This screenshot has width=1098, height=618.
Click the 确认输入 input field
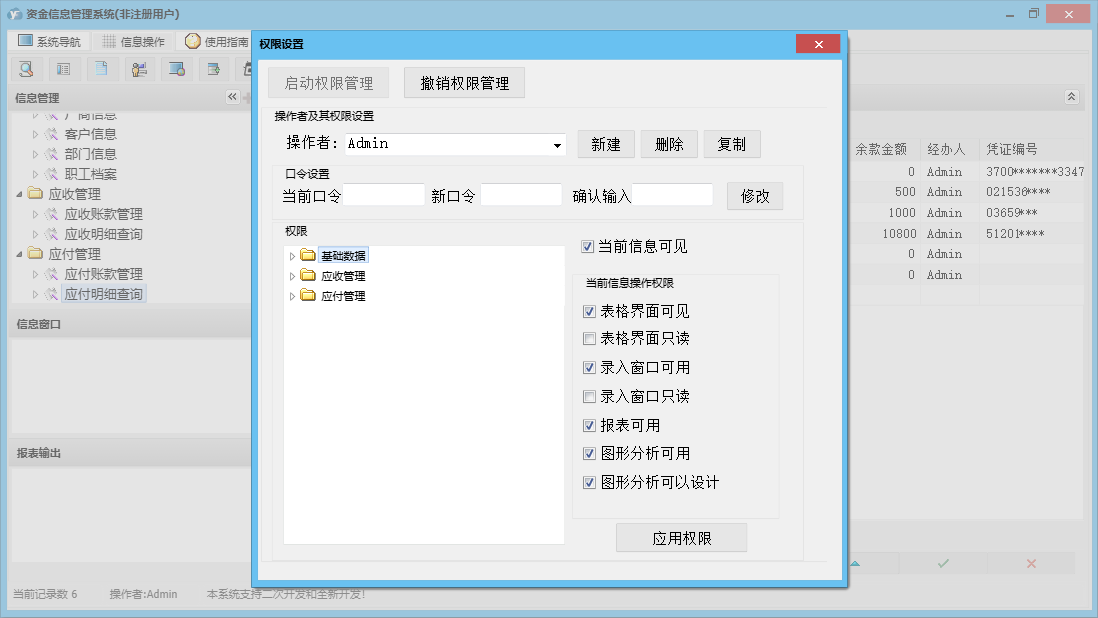pos(672,195)
